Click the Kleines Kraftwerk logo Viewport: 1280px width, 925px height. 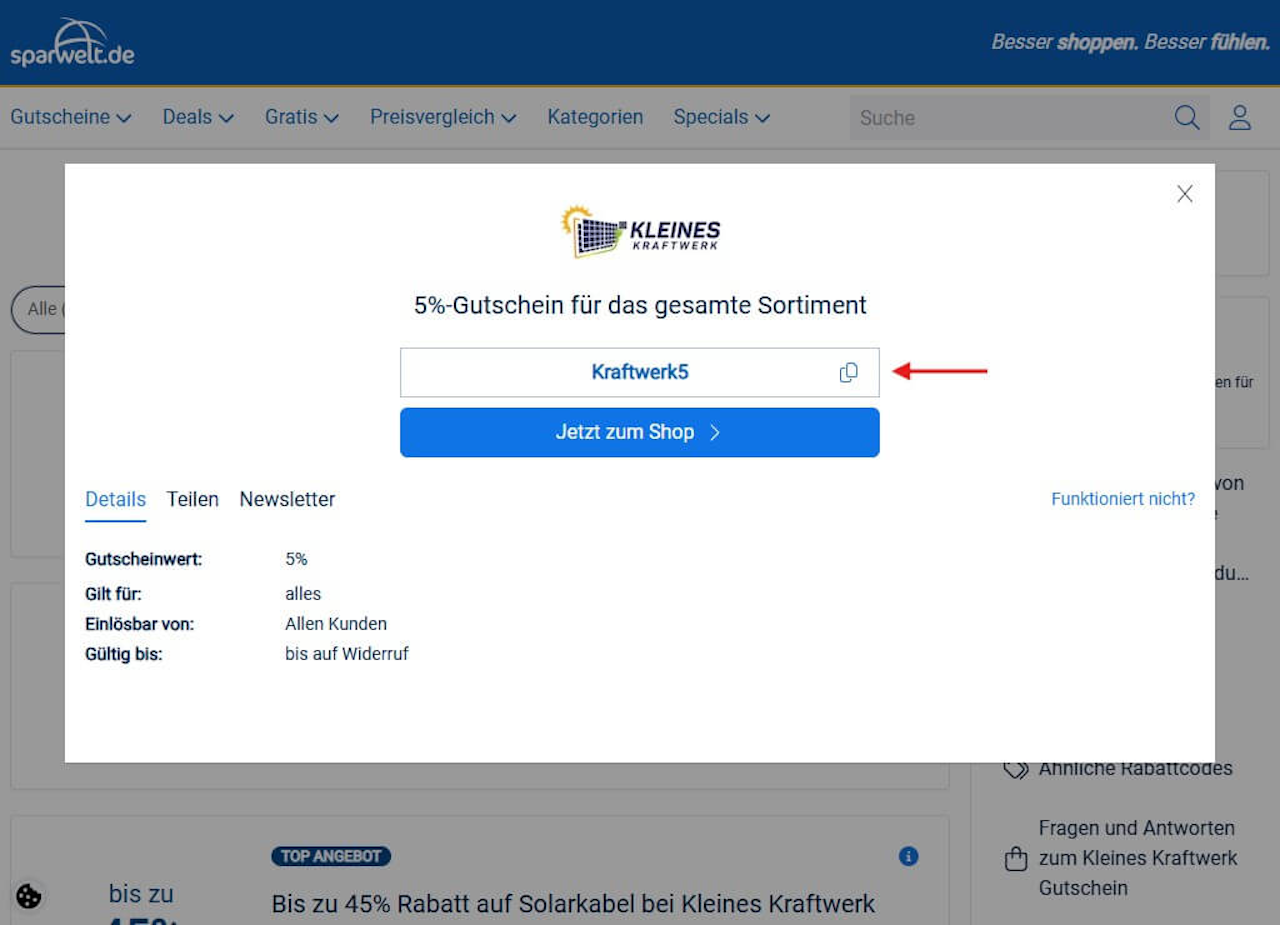[x=640, y=232]
